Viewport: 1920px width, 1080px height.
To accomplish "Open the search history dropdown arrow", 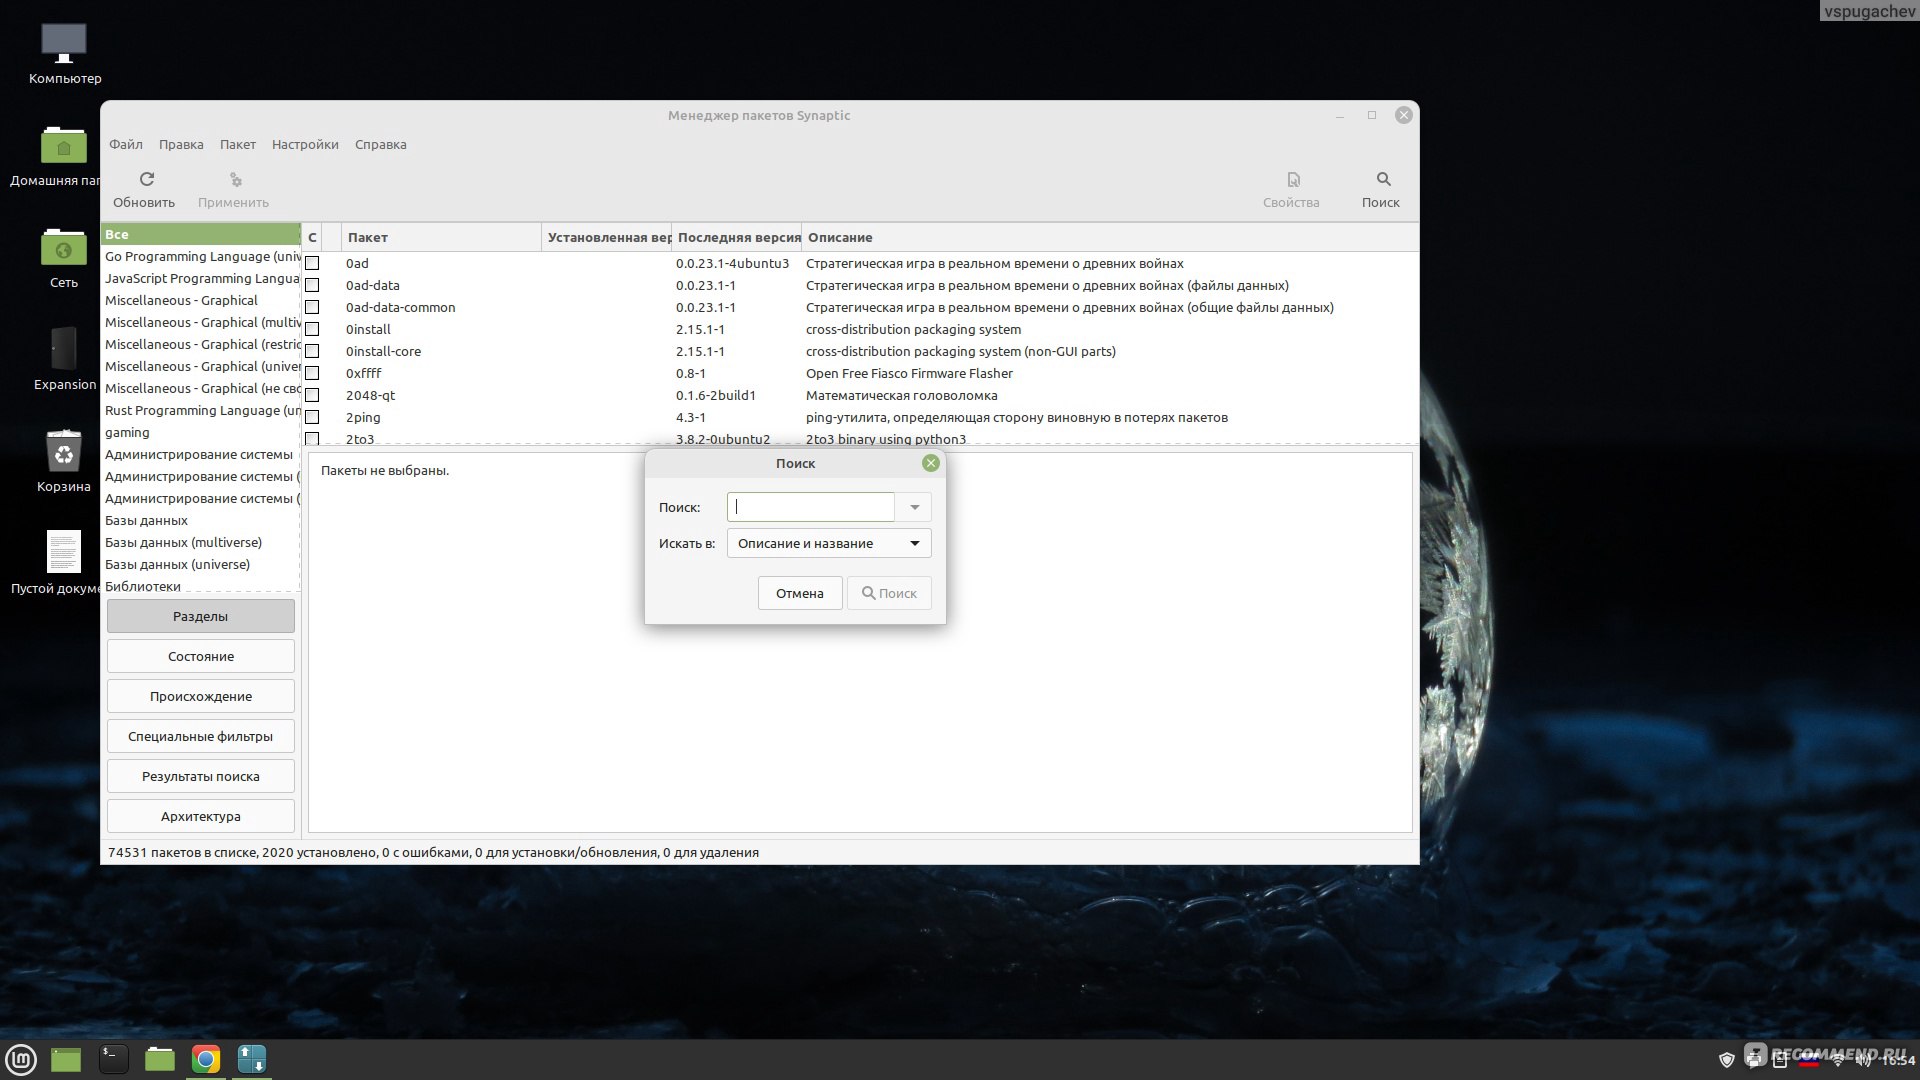I will 914,506.
